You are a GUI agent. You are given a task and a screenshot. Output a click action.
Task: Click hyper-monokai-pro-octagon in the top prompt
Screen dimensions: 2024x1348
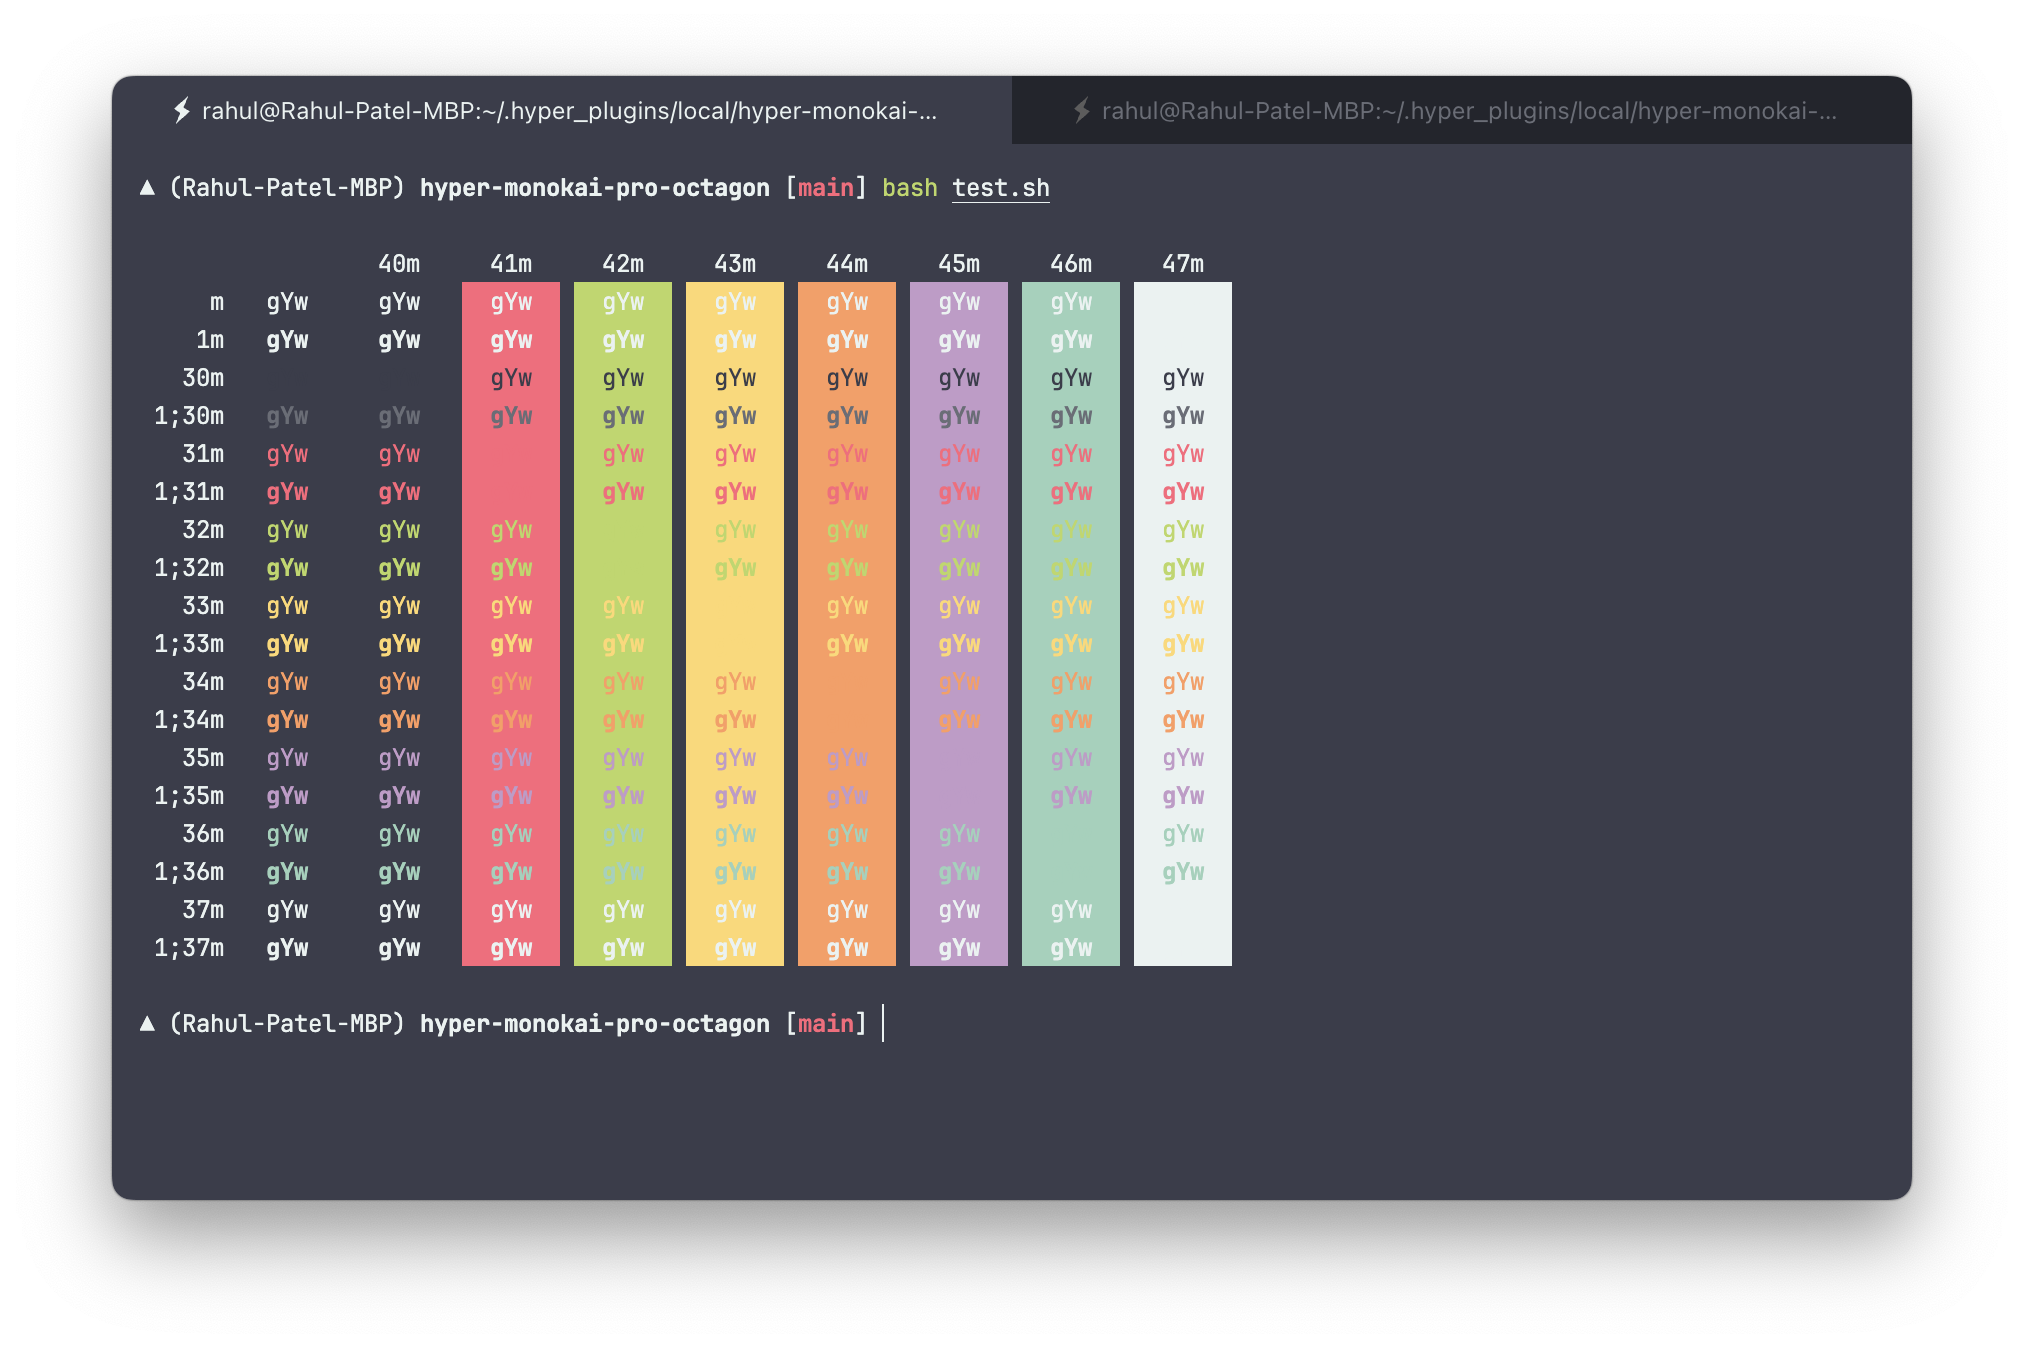click(x=594, y=188)
